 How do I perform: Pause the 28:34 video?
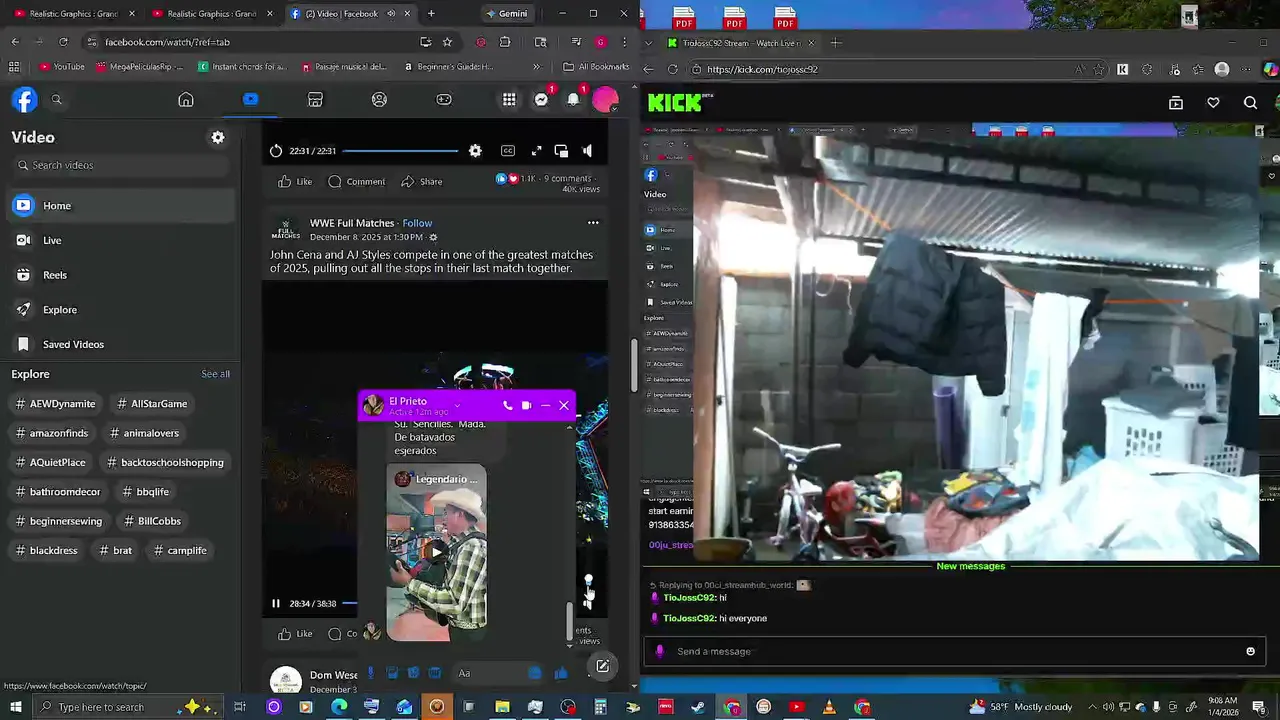276,603
